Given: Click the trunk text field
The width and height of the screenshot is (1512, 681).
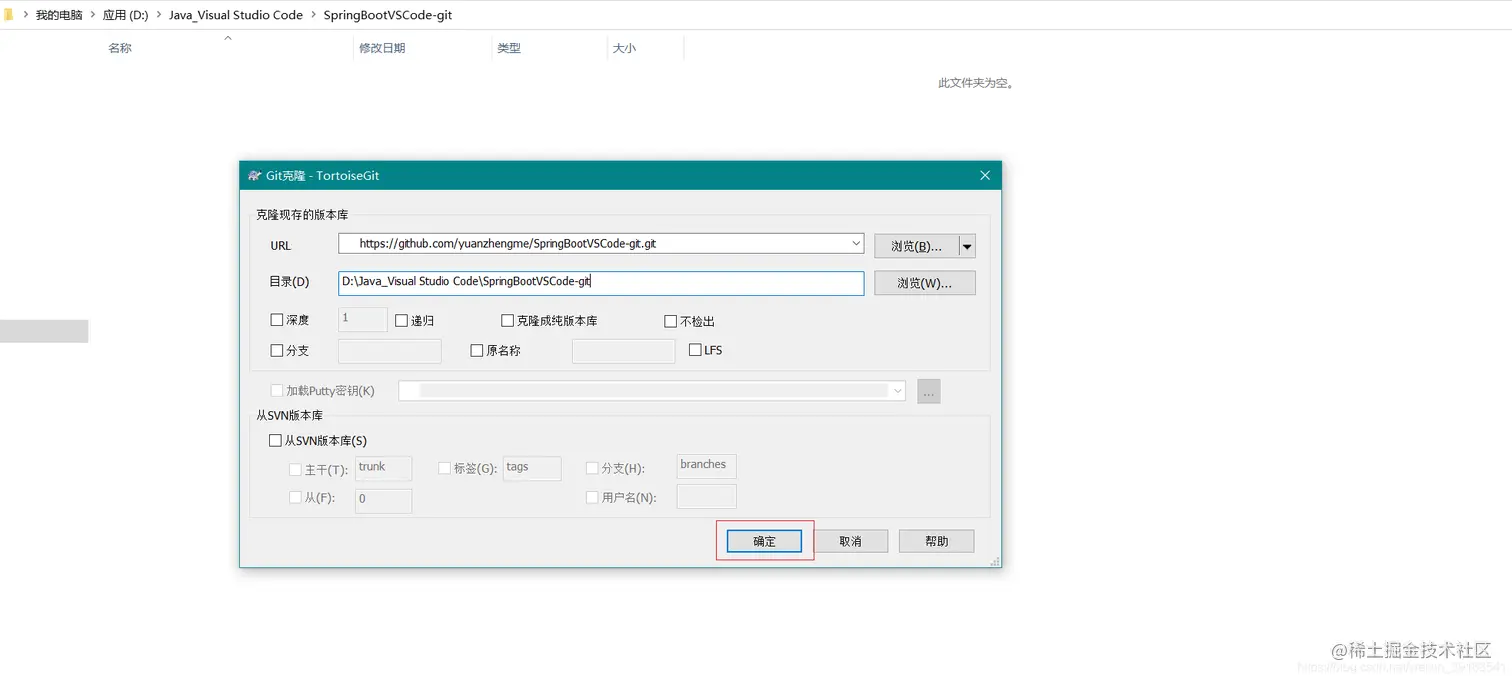Looking at the screenshot, I should (384, 468).
